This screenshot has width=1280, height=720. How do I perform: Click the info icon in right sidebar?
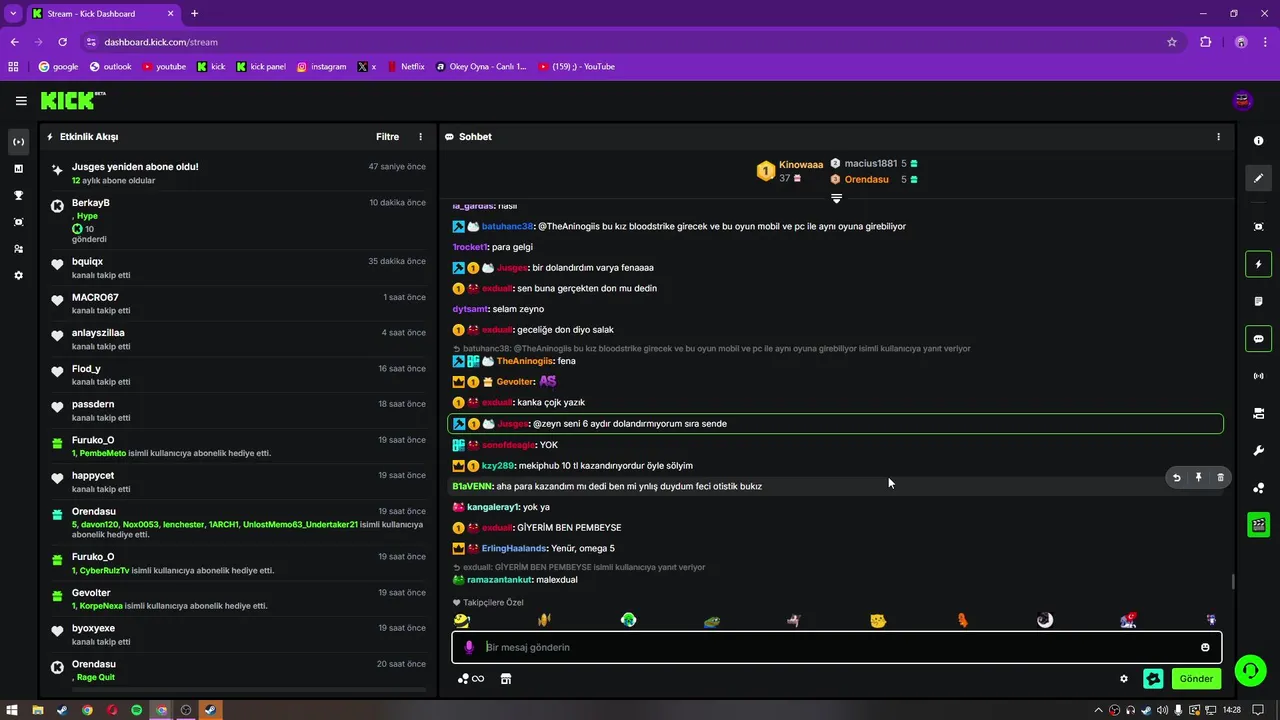coord(1258,141)
